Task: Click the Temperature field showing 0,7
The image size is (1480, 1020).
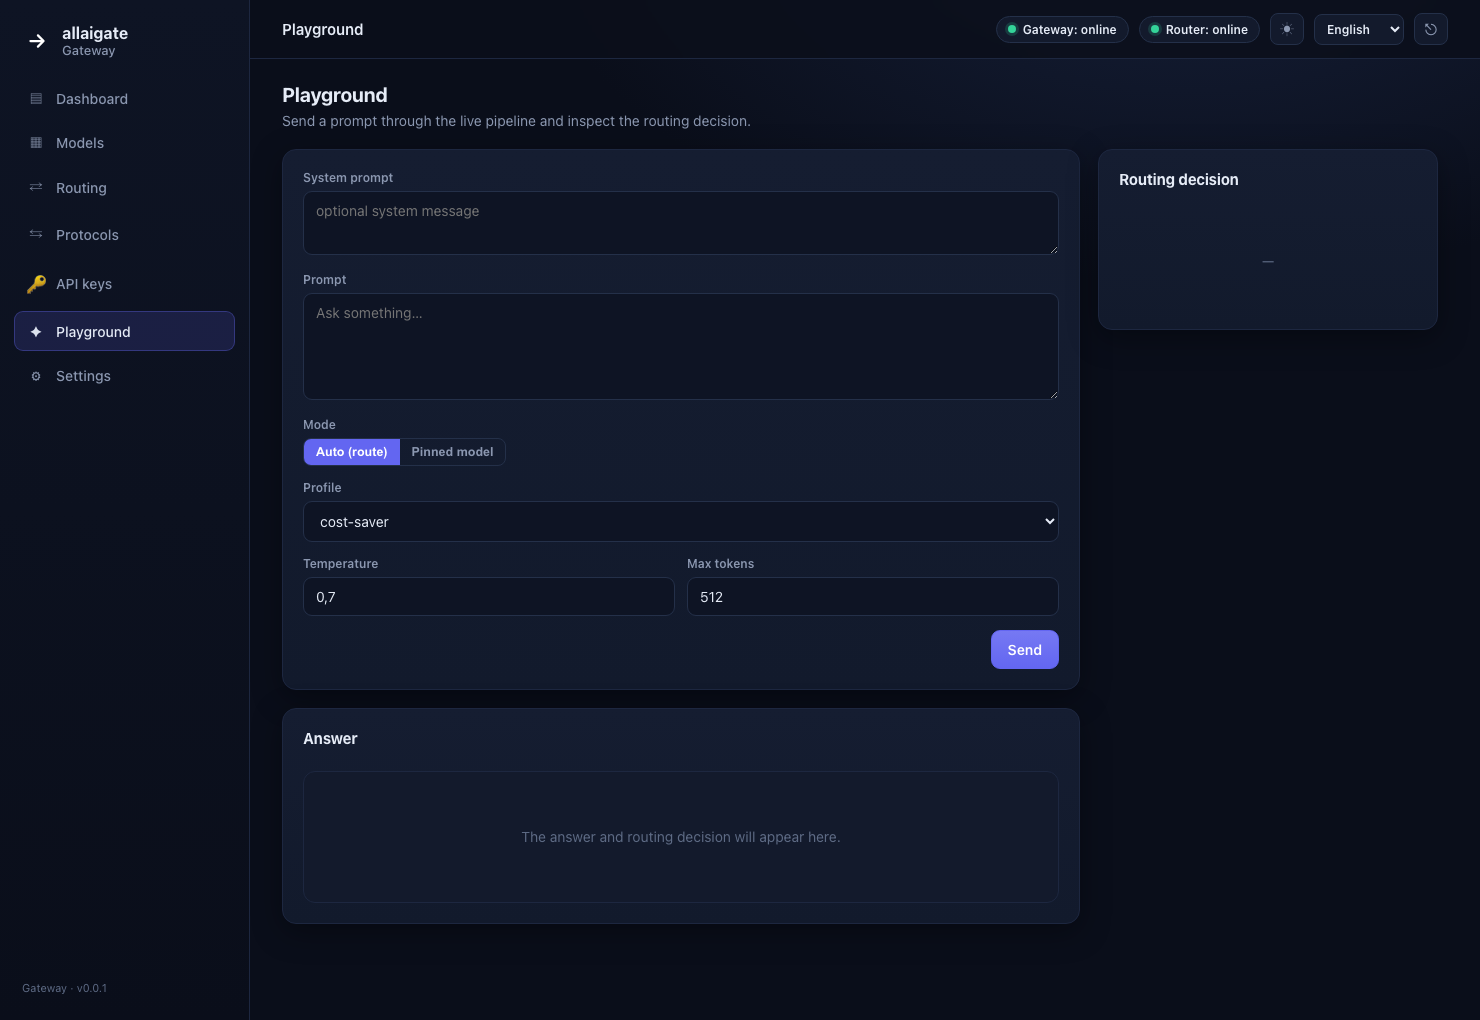Action: pyautogui.click(x=489, y=597)
